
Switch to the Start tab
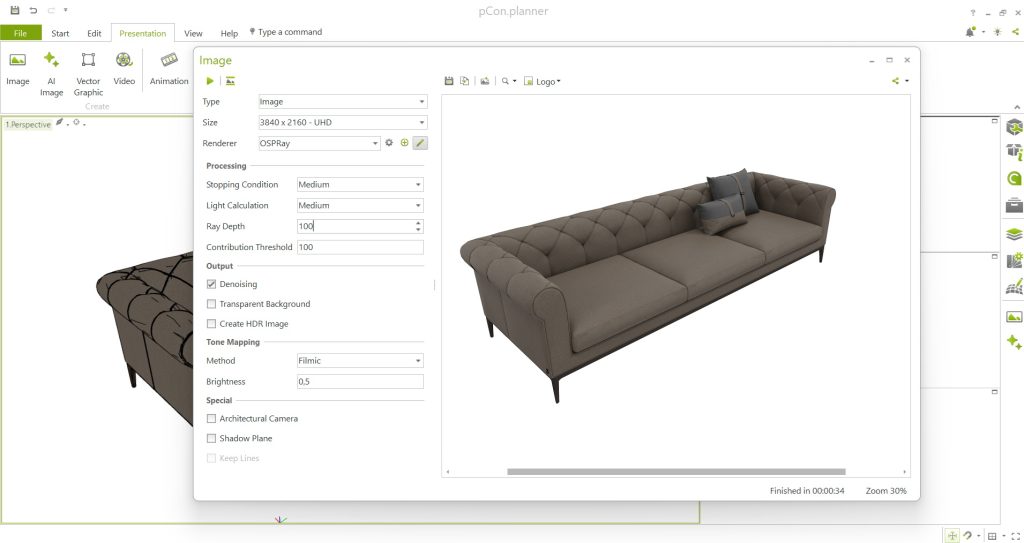60,33
